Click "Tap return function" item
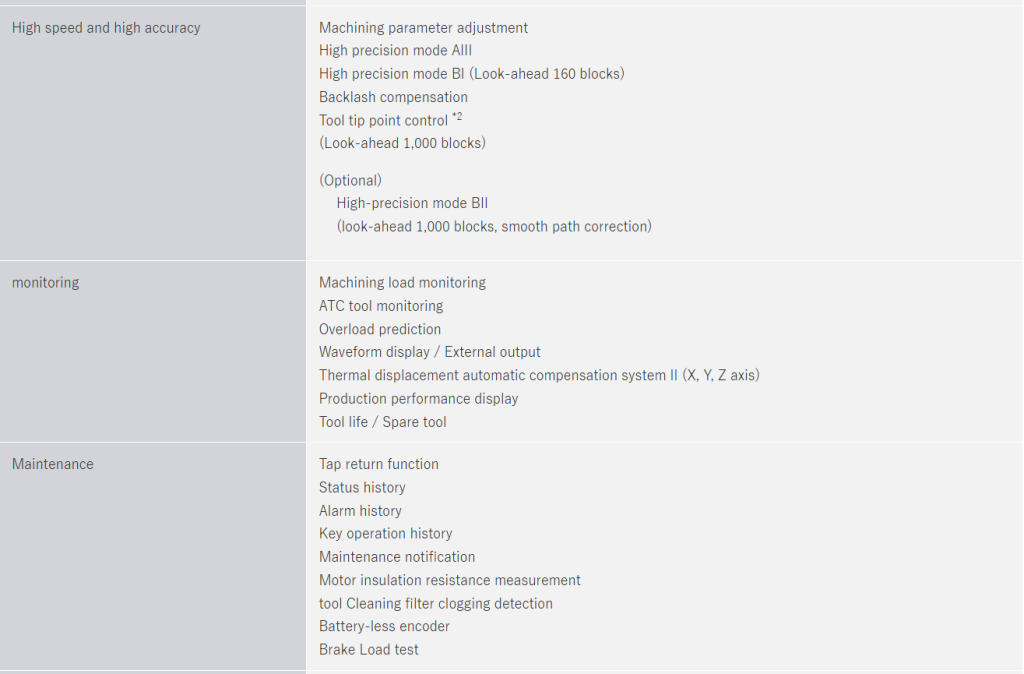The width and height of the screenshot is (1024, 674). click(378, 464)
